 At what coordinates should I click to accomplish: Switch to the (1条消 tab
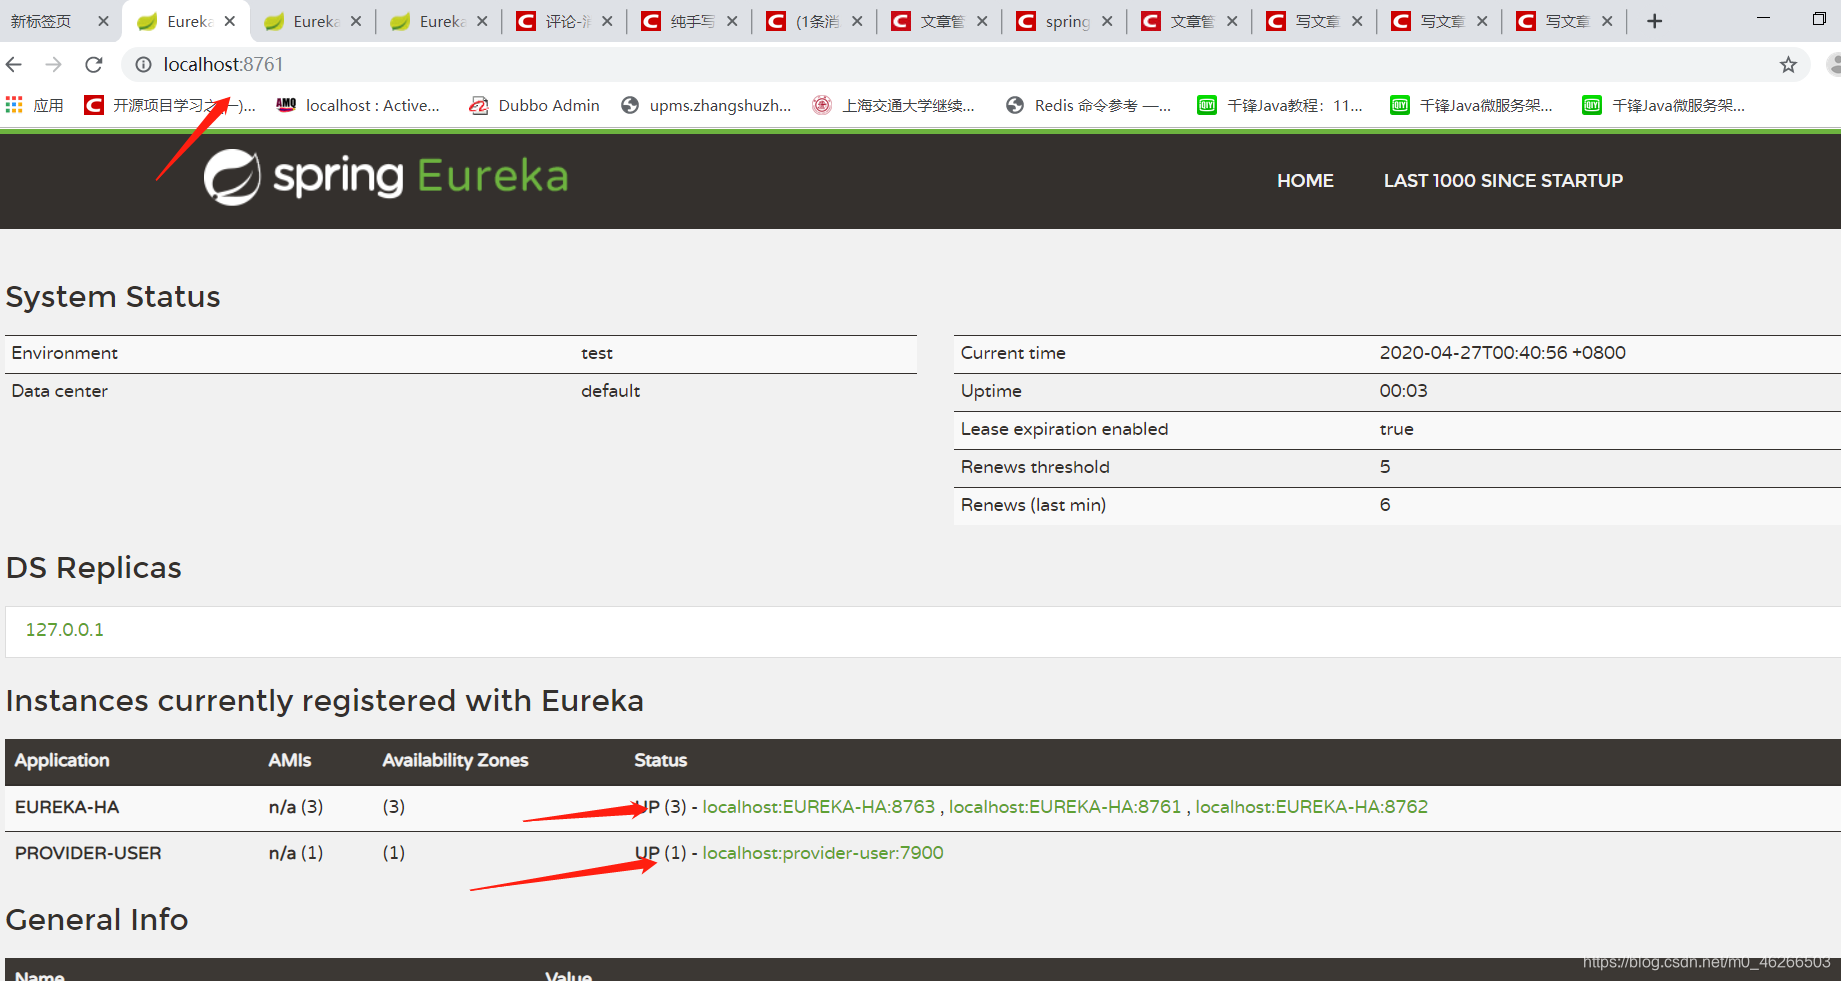815,21
